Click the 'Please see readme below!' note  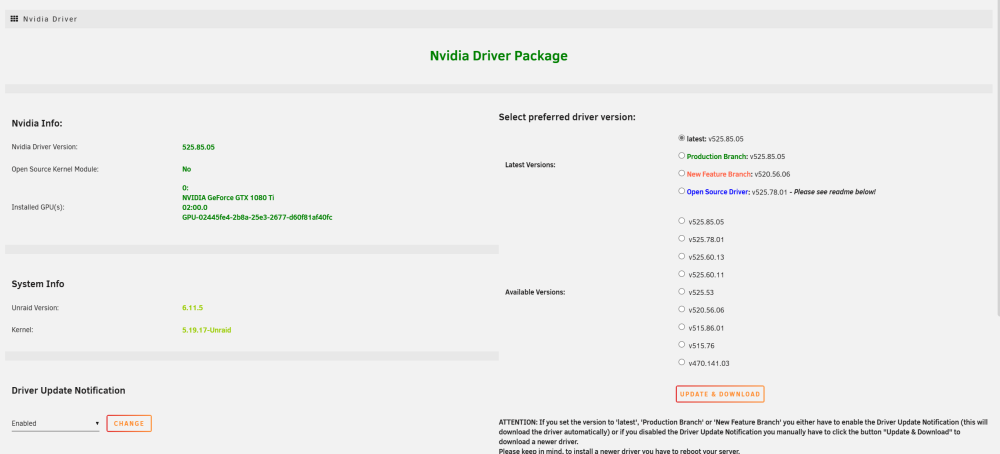tap(834, 191)
